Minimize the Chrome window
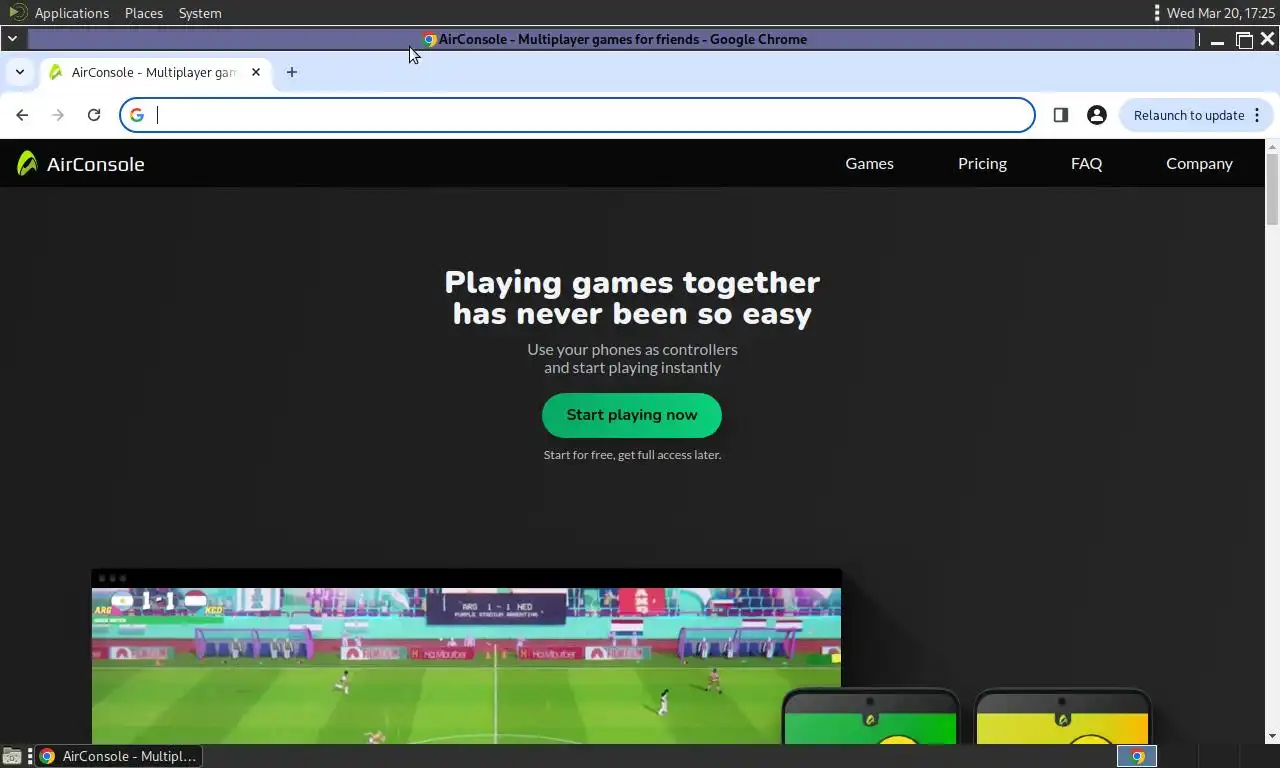1280x768 pixels. coord(1217,40)
